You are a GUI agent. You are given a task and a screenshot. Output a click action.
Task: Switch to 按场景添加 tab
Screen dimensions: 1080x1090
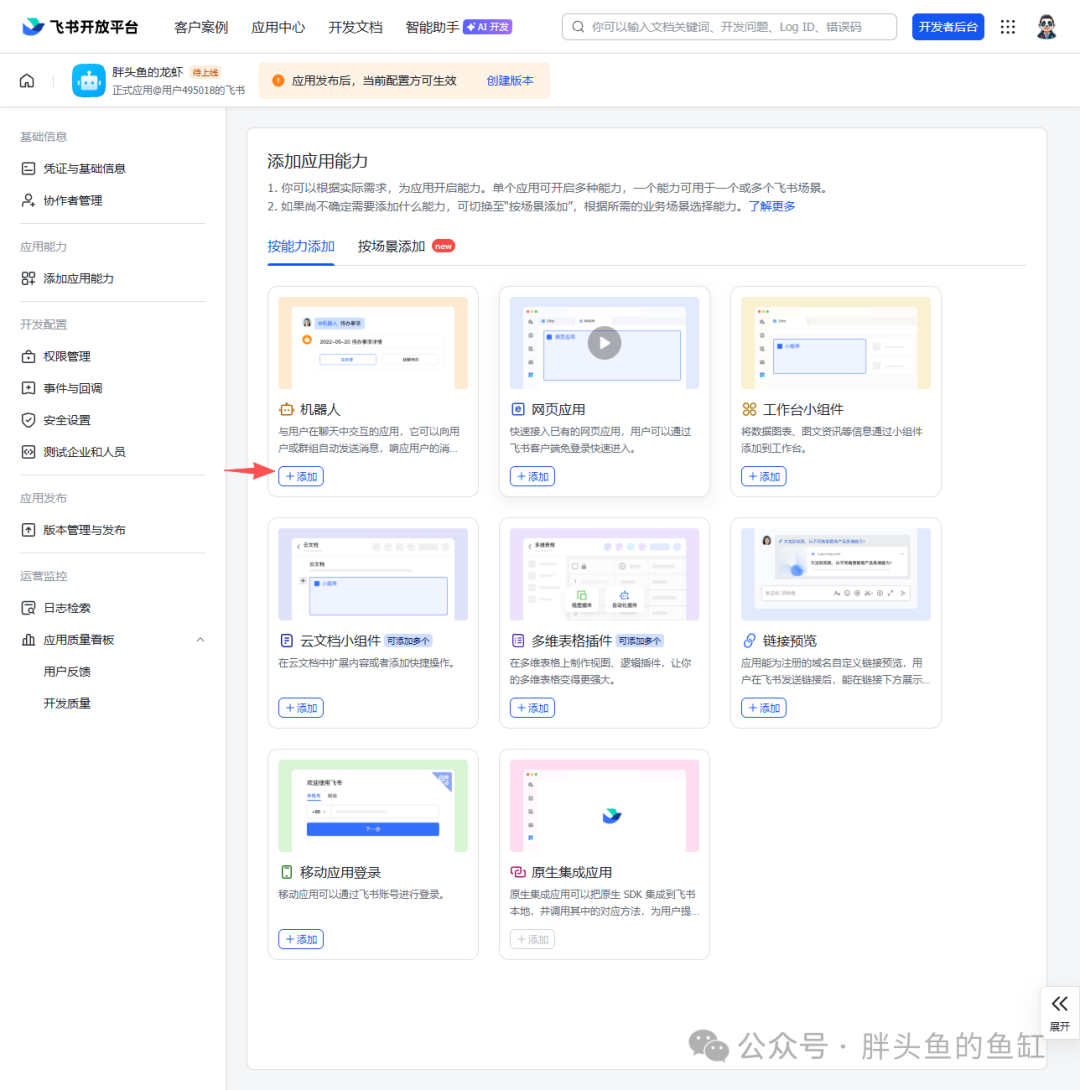click(x=391, y=246)
